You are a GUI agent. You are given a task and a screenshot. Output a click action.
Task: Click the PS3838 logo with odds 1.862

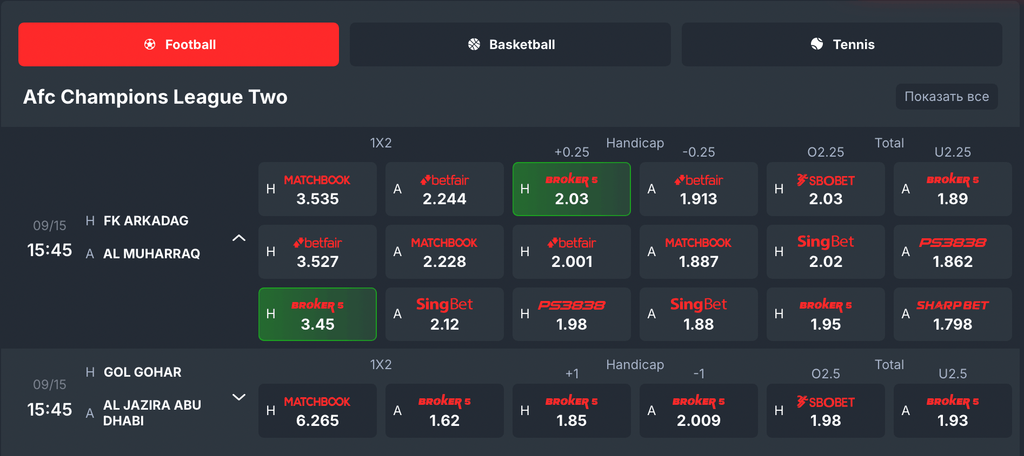pyautogui.click(x=952, y=242)
